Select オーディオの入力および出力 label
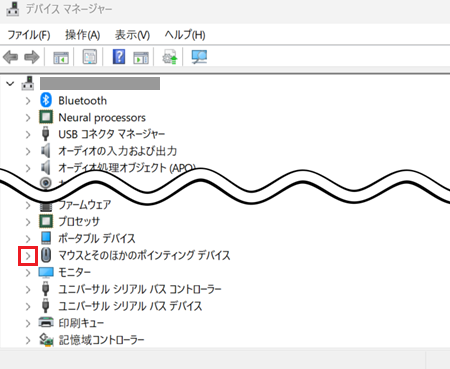The width and height of the screenshot is (450, 369). click(118, 151)
